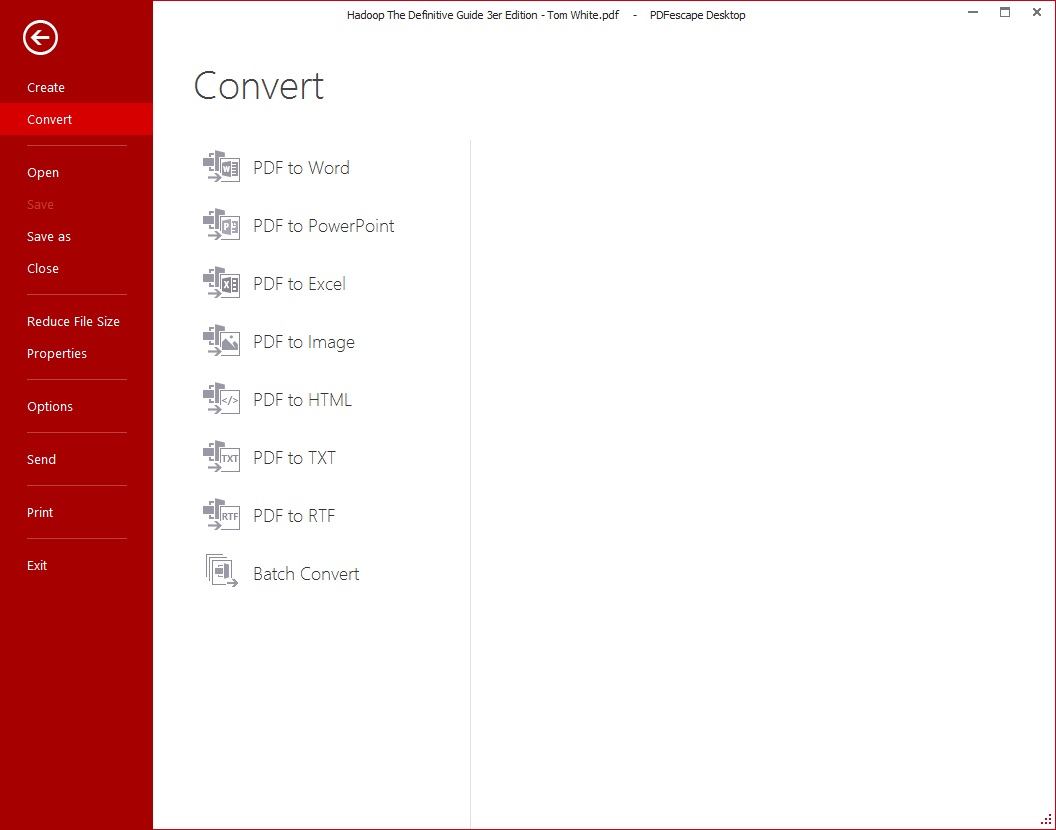Close the PDFescape Desktop window
1056x830 pixels.
click(1037, 12)
